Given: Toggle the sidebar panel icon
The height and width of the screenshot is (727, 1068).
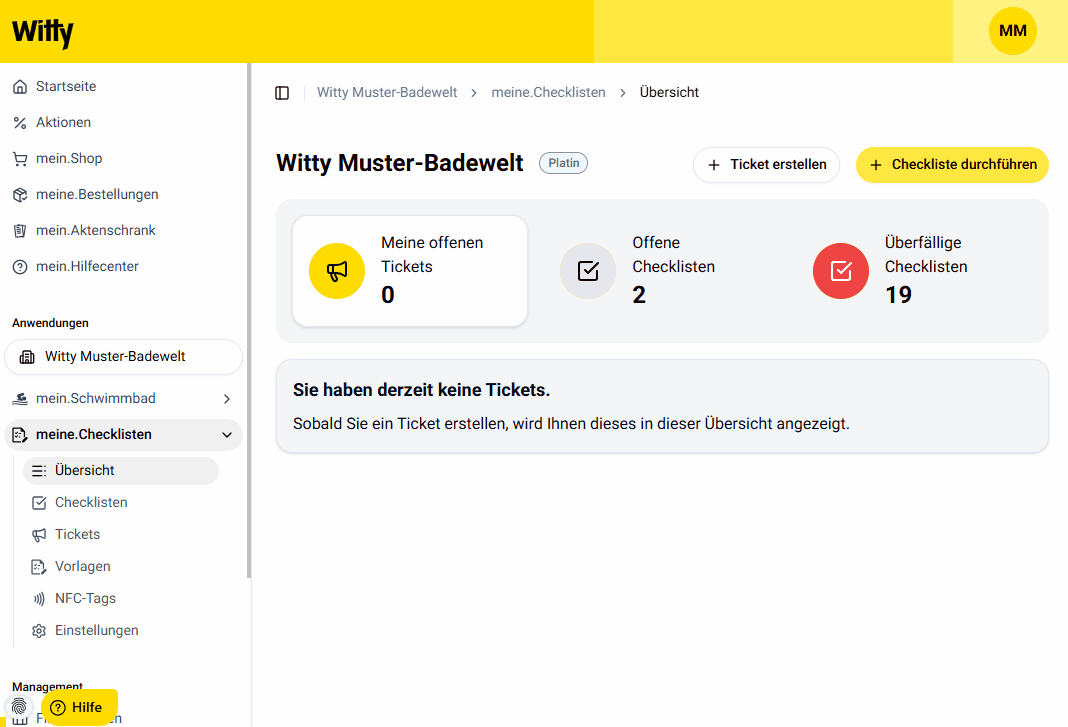Looking at the screenshot, I should pos(282,93).
